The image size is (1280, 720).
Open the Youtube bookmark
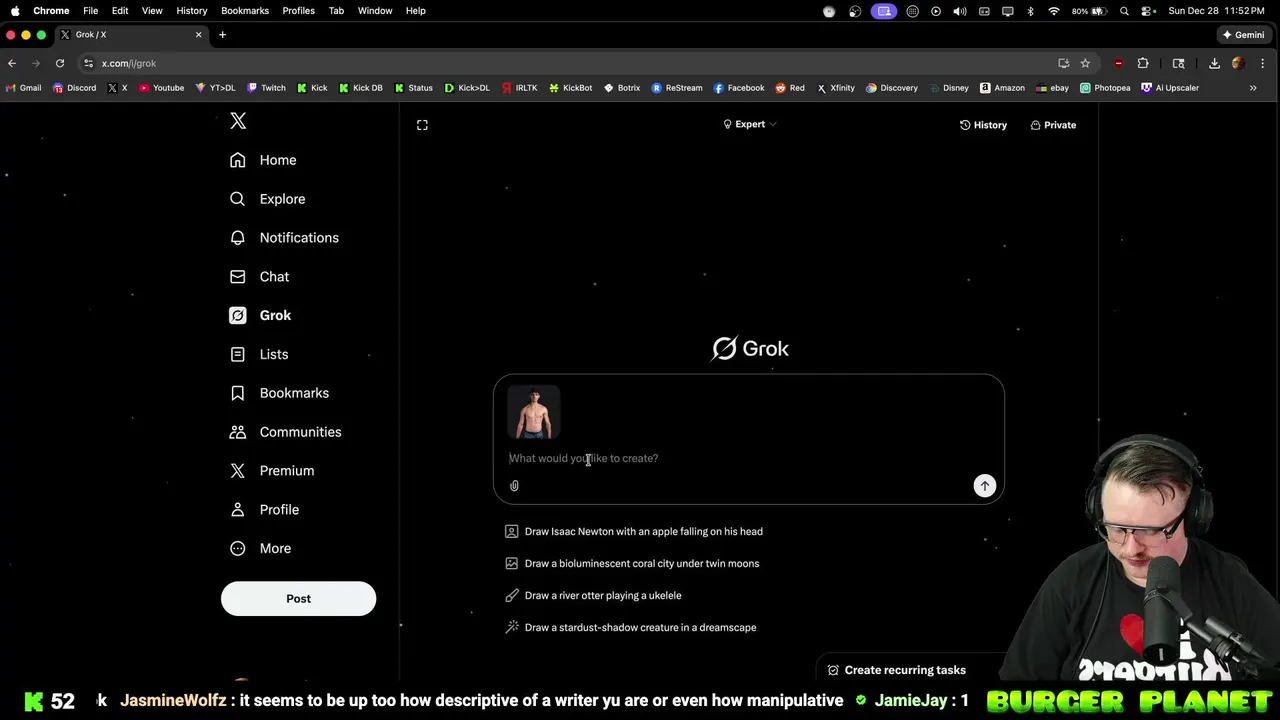click(x=161, y=88)
